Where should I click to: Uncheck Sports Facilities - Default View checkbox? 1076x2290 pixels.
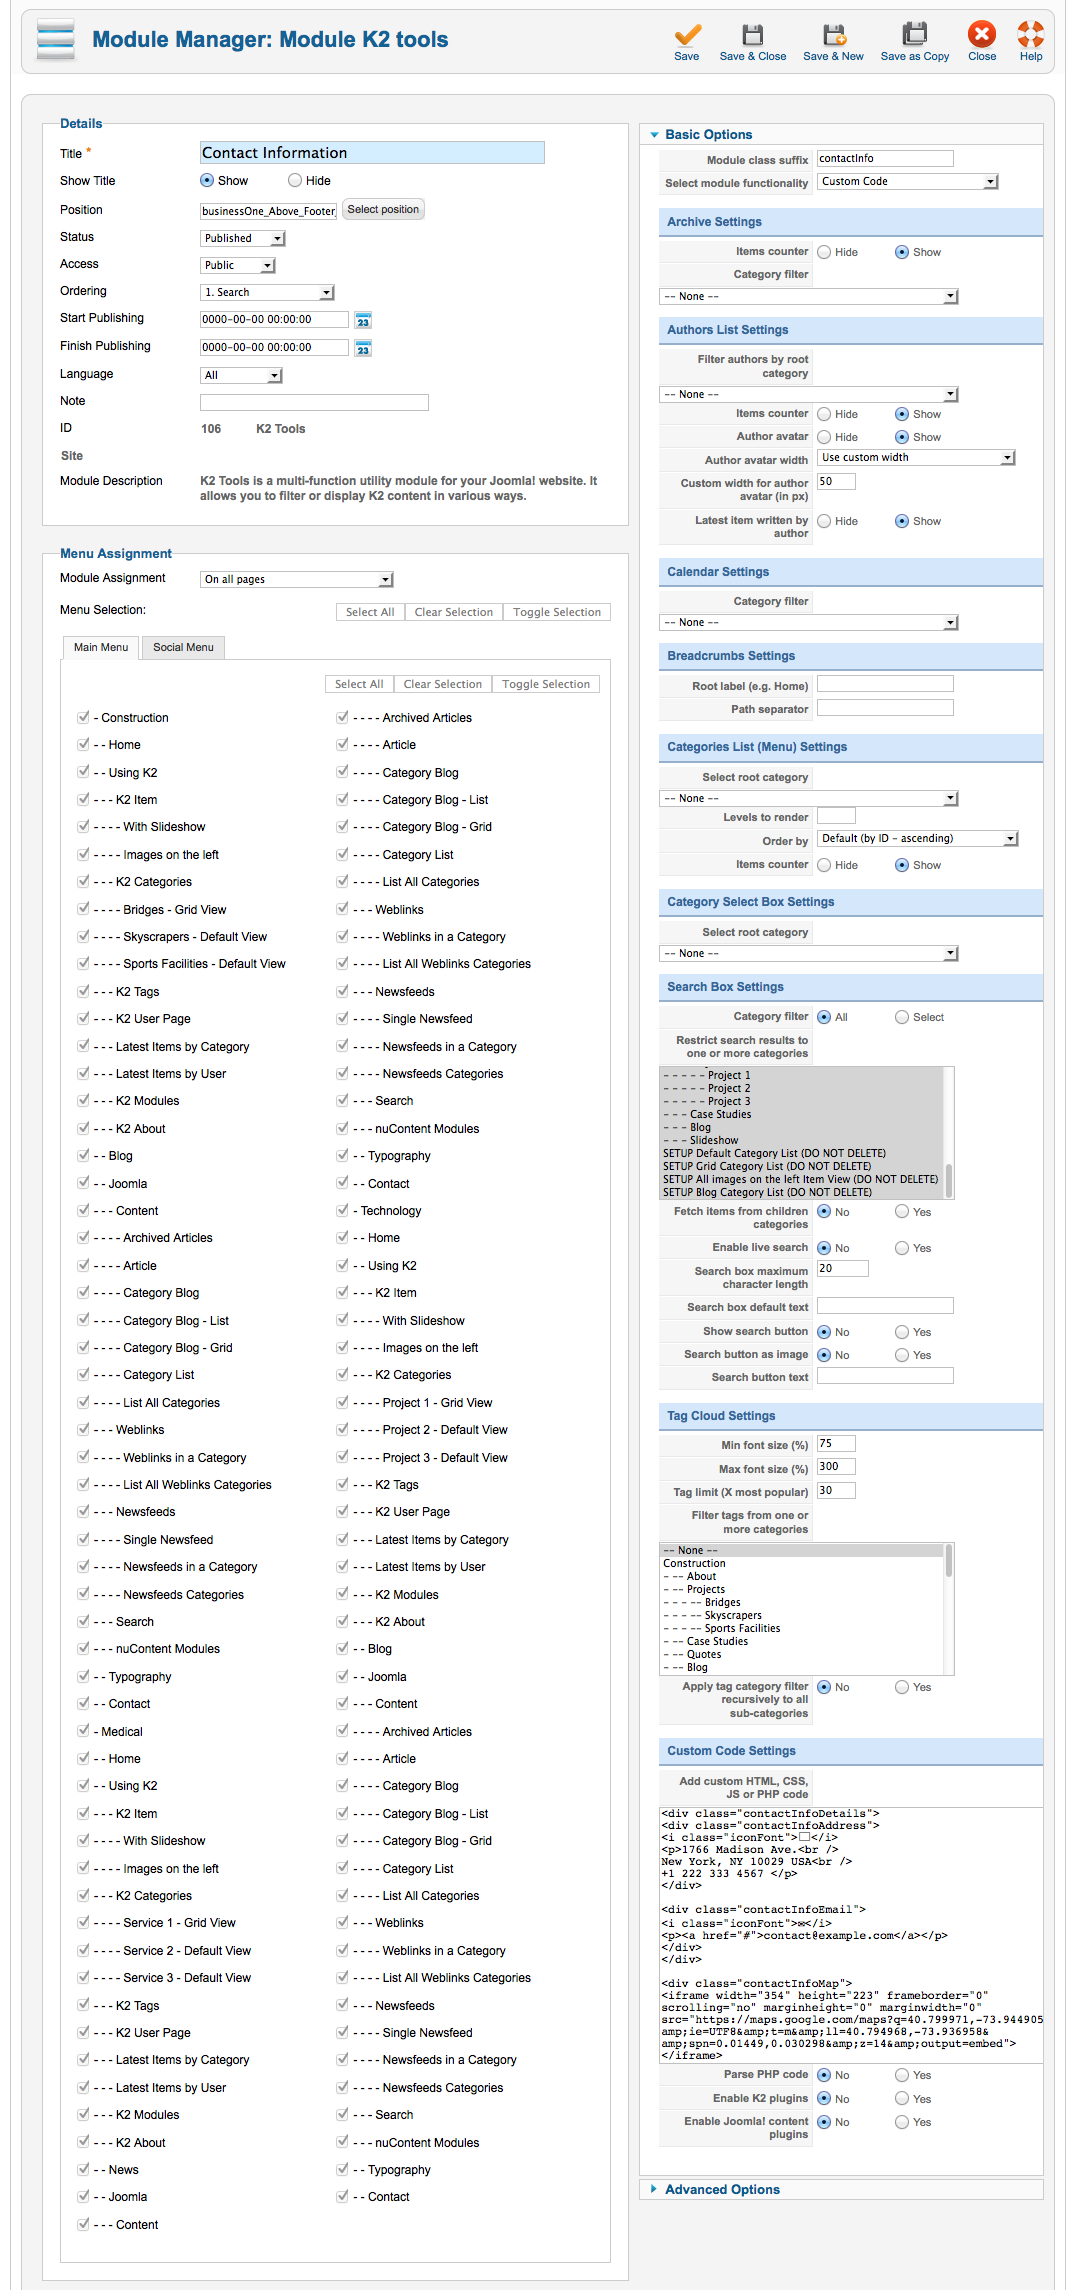pyautogui.click(x=83, y=963)
